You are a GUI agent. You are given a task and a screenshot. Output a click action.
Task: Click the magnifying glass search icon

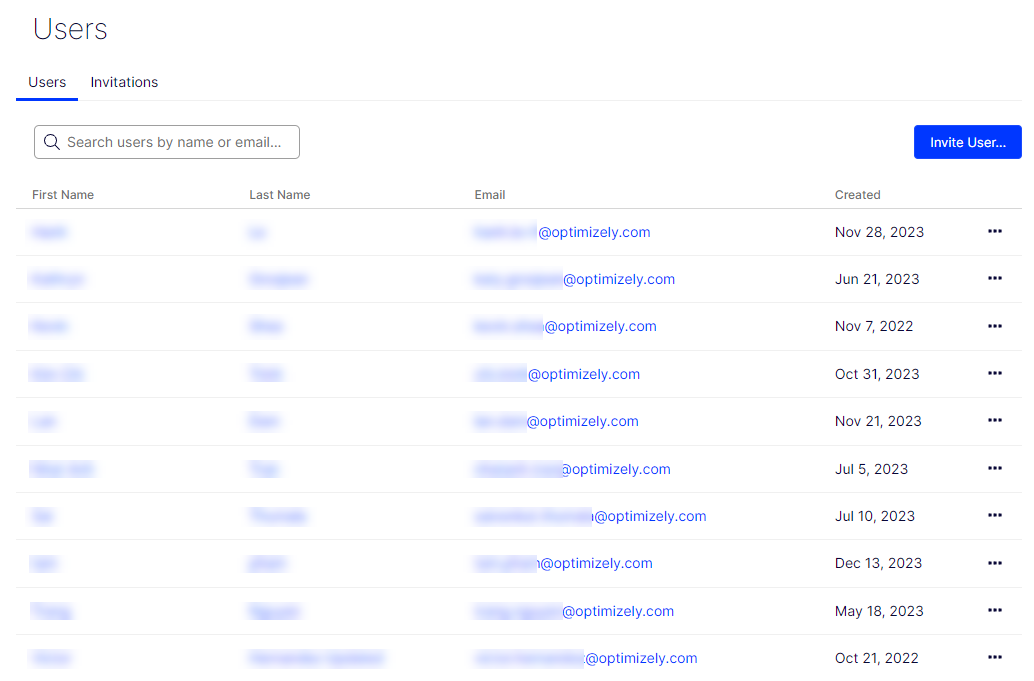pos(52,142)
